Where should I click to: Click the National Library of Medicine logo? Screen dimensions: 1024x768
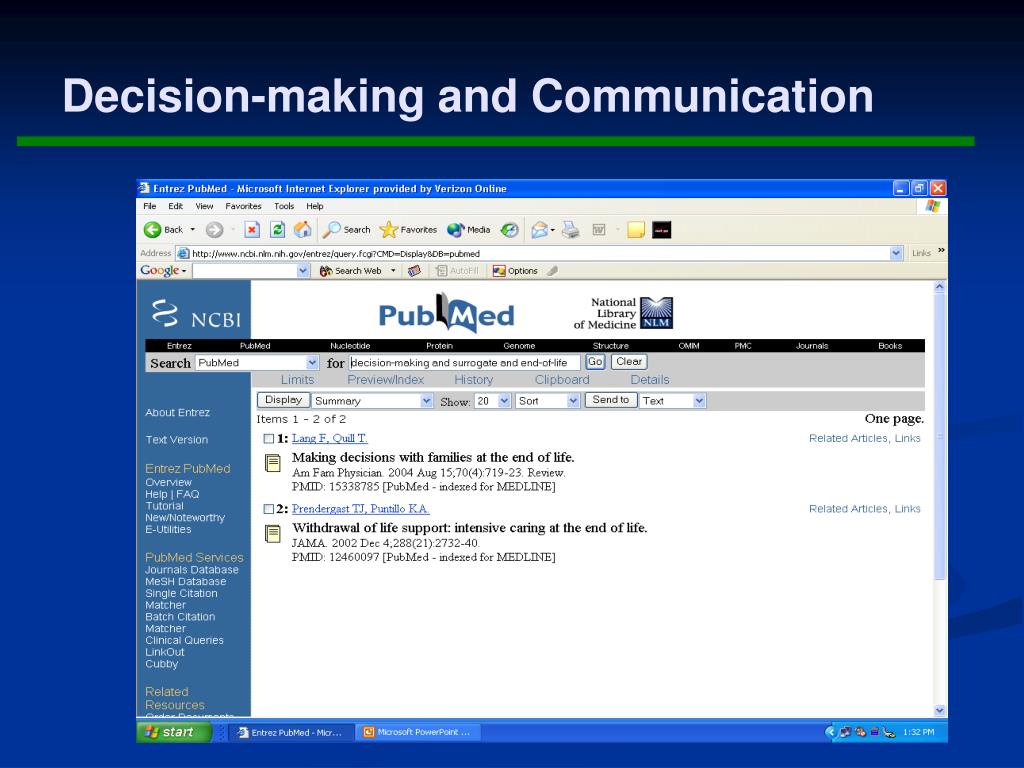click(623, 313)
